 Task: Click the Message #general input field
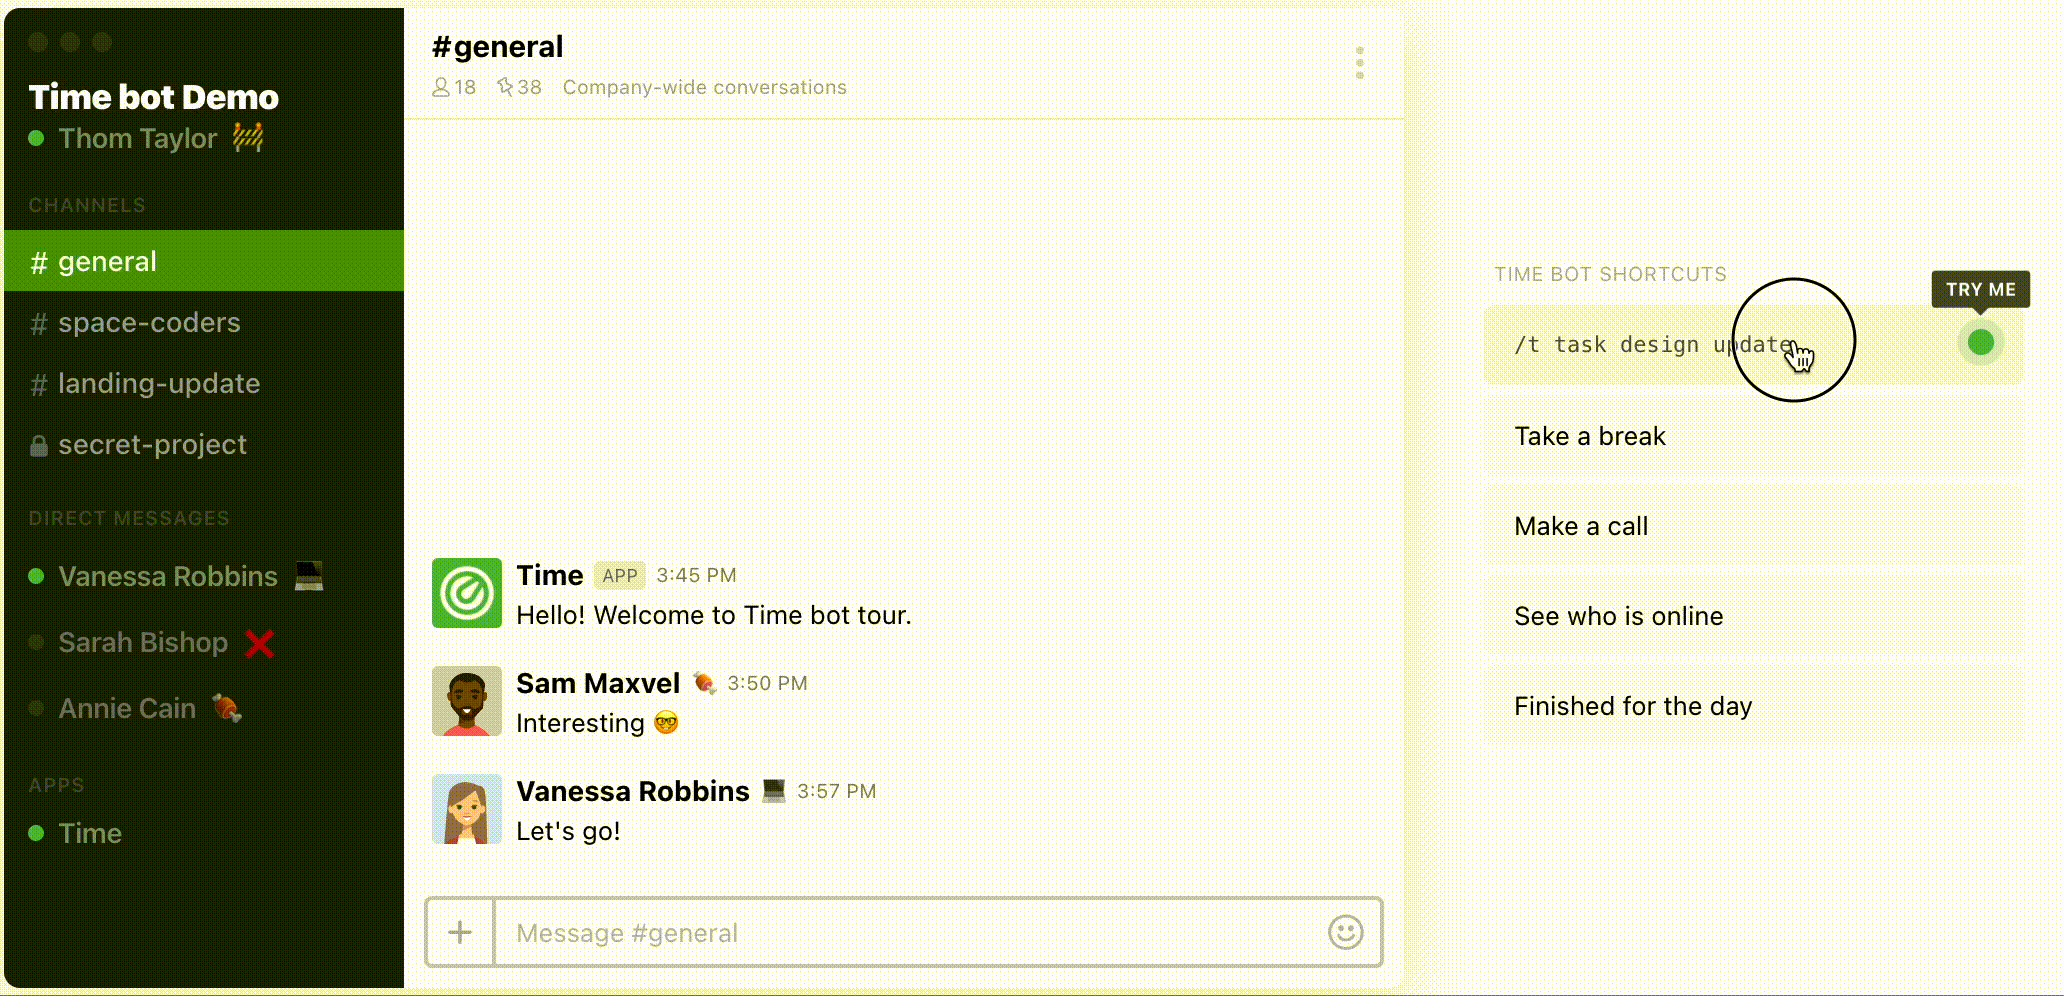[900, 933]
